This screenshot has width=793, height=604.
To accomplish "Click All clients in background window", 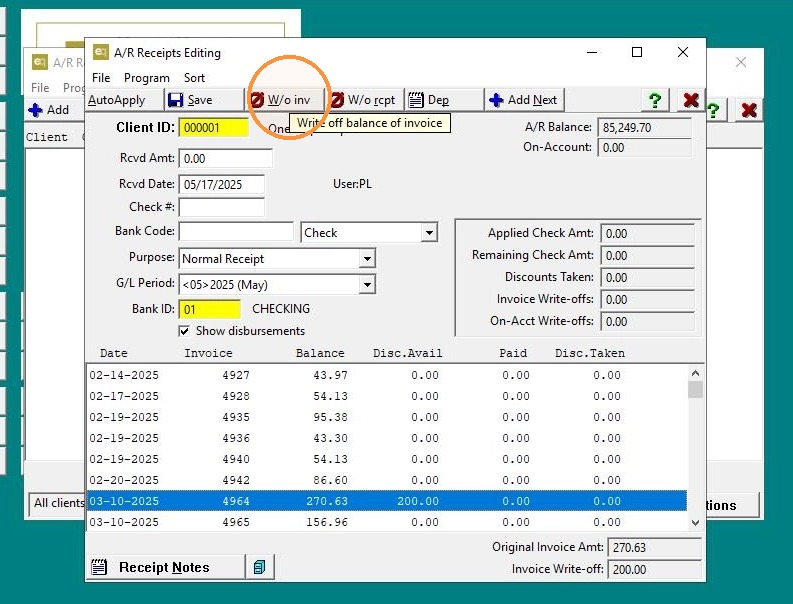I will tap(59, 503).
